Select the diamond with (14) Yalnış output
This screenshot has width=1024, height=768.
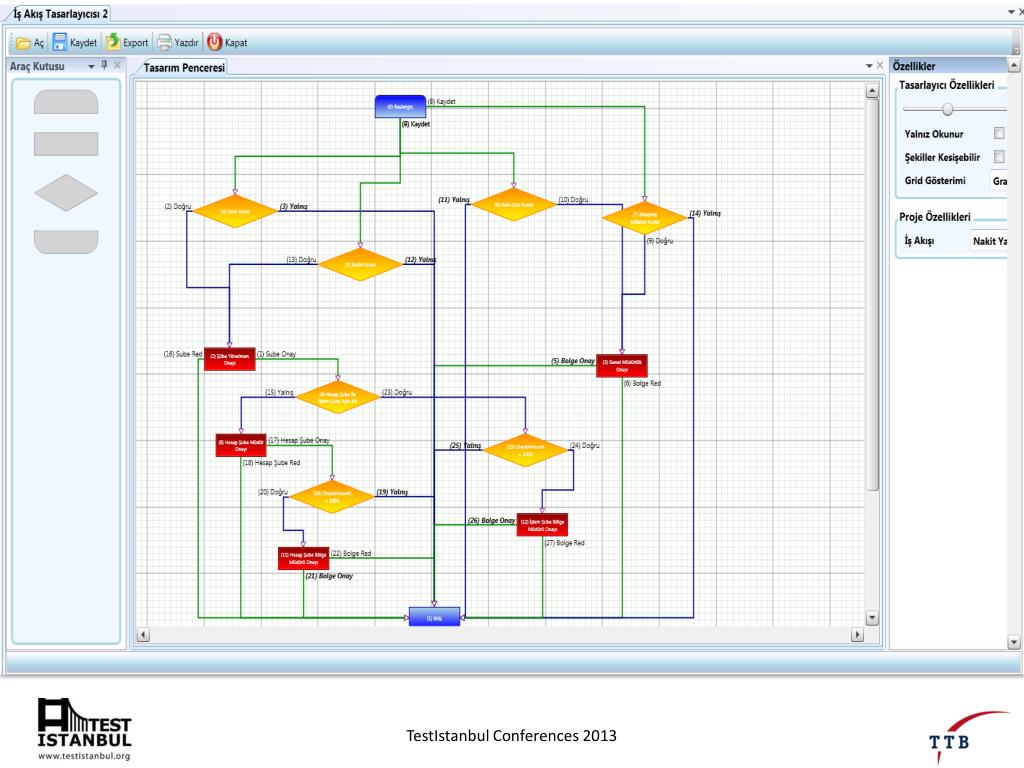645,218
